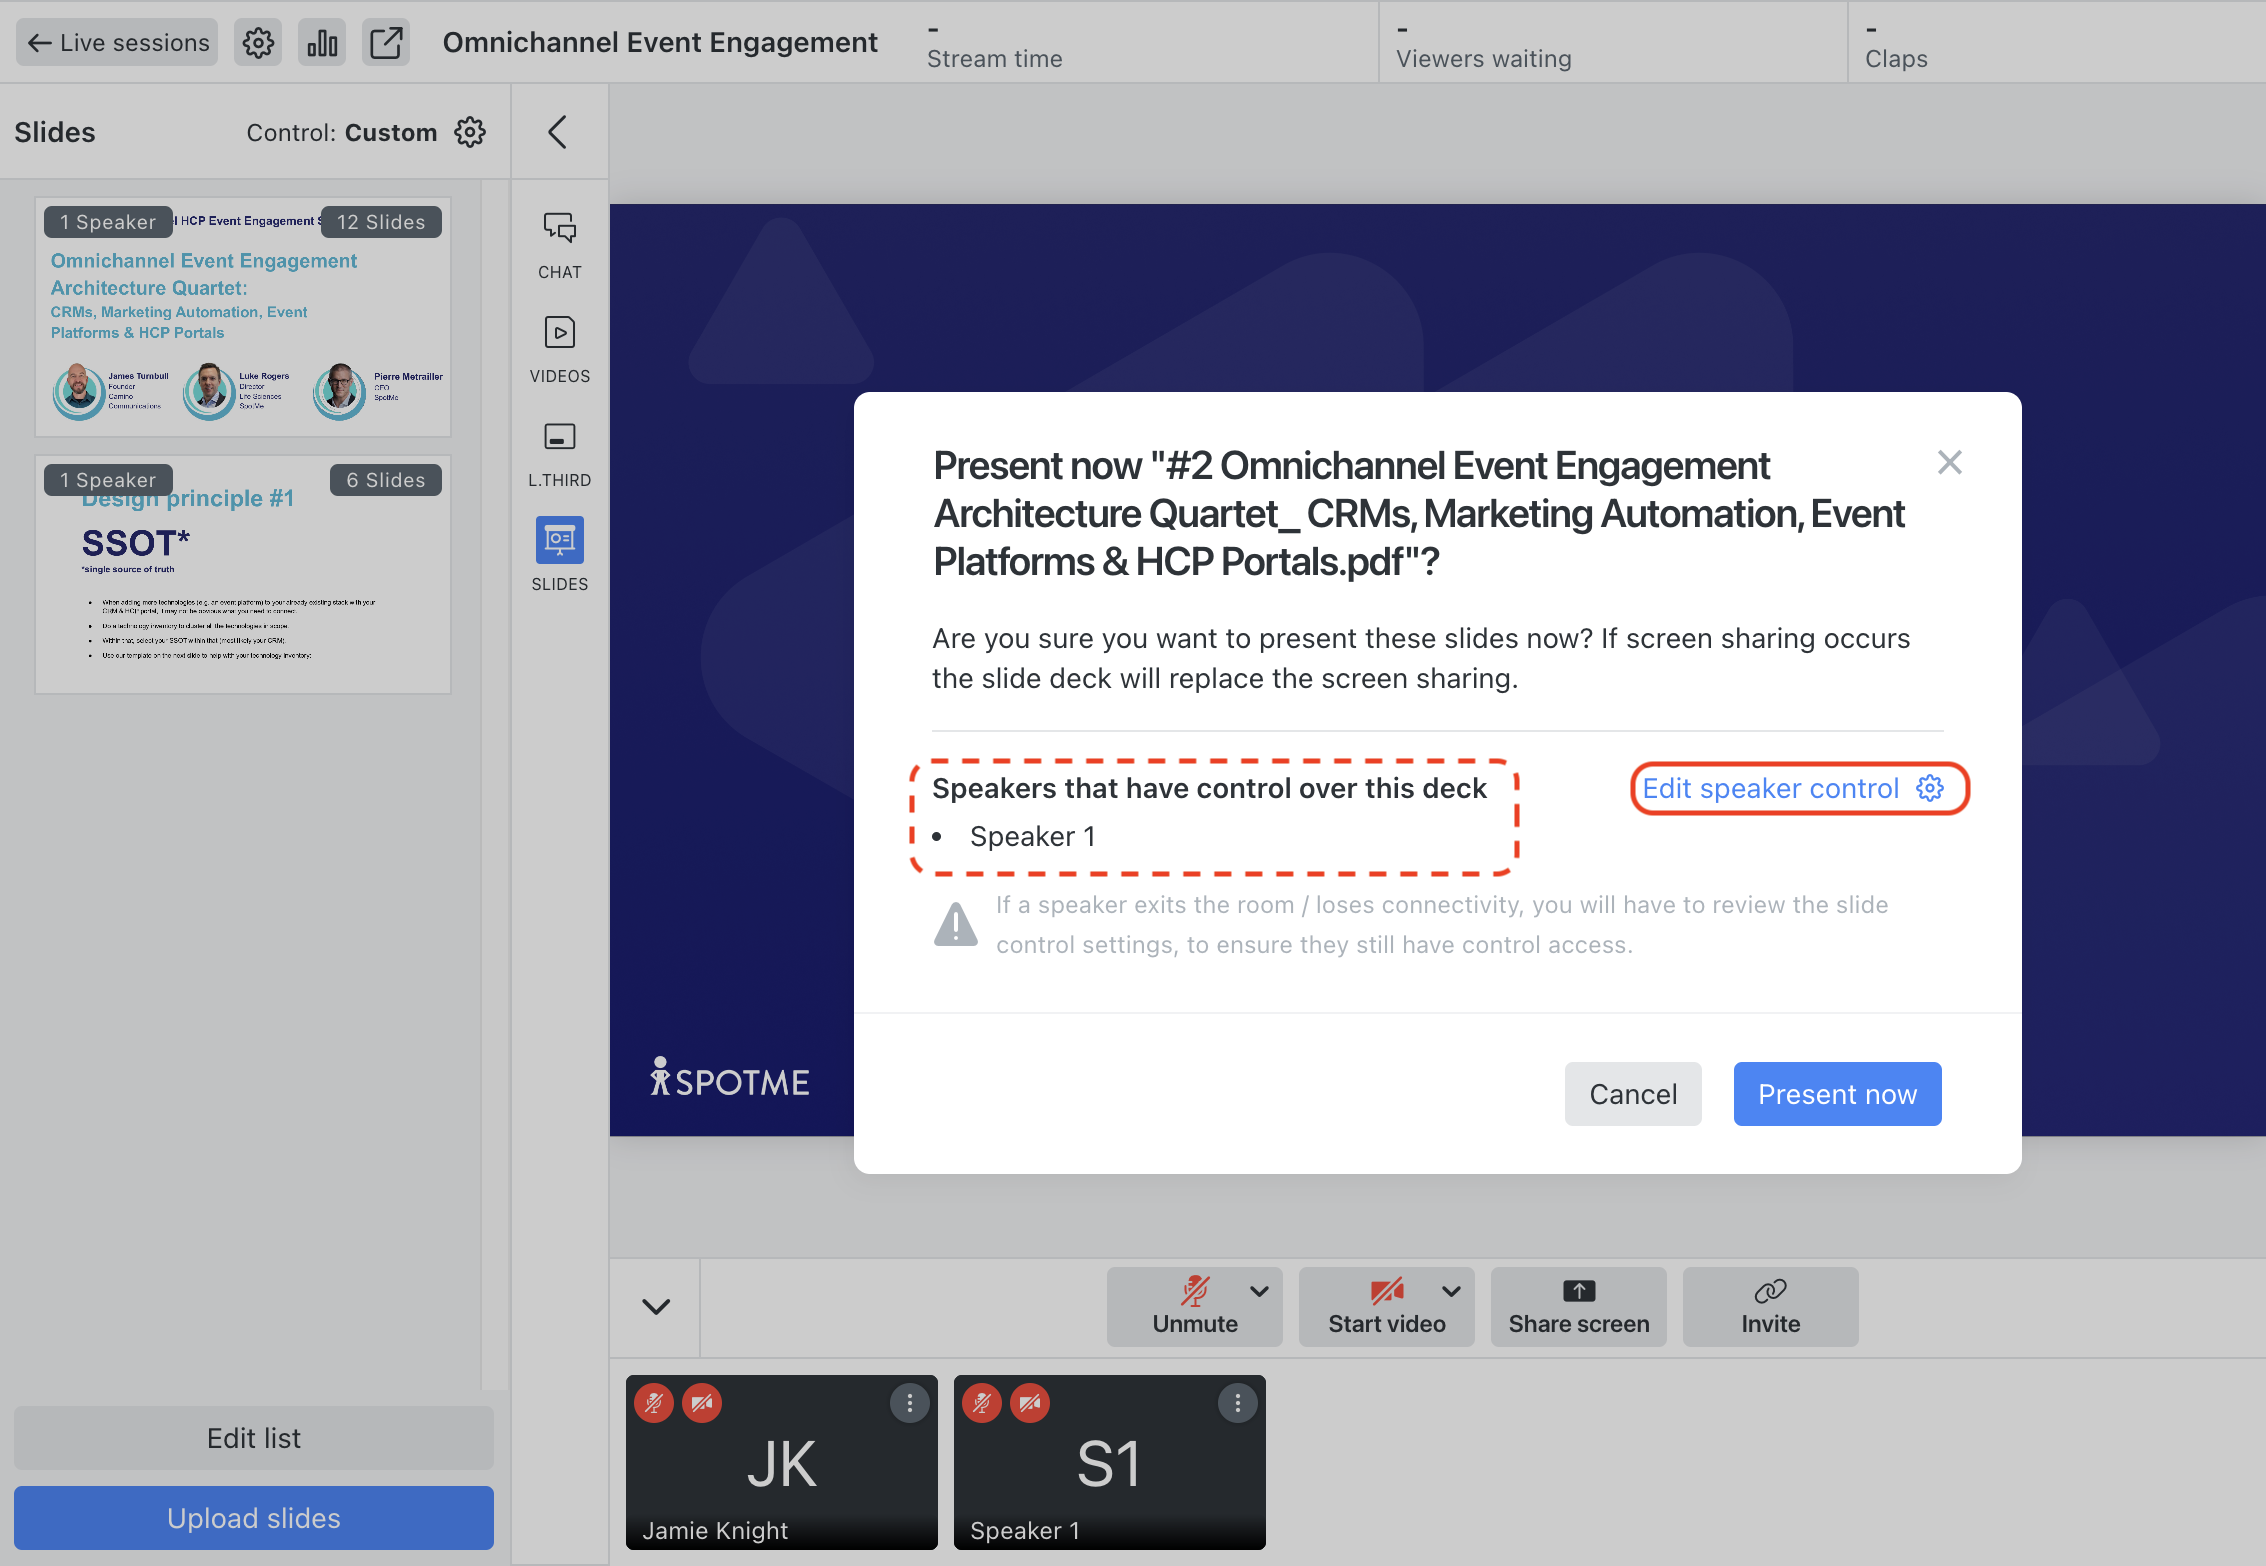Click the 12 Slides badge
This screenshot has width=2266, height=1566.
point(381,222)
